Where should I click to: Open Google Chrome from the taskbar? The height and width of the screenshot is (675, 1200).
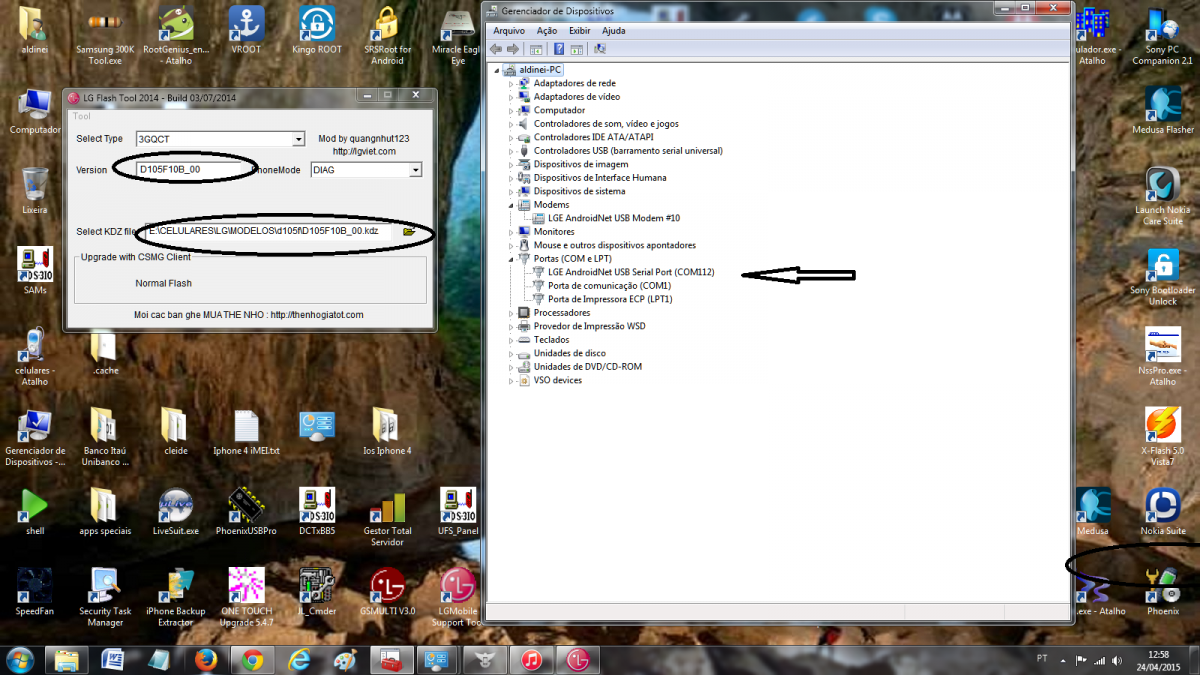[252, 660]
